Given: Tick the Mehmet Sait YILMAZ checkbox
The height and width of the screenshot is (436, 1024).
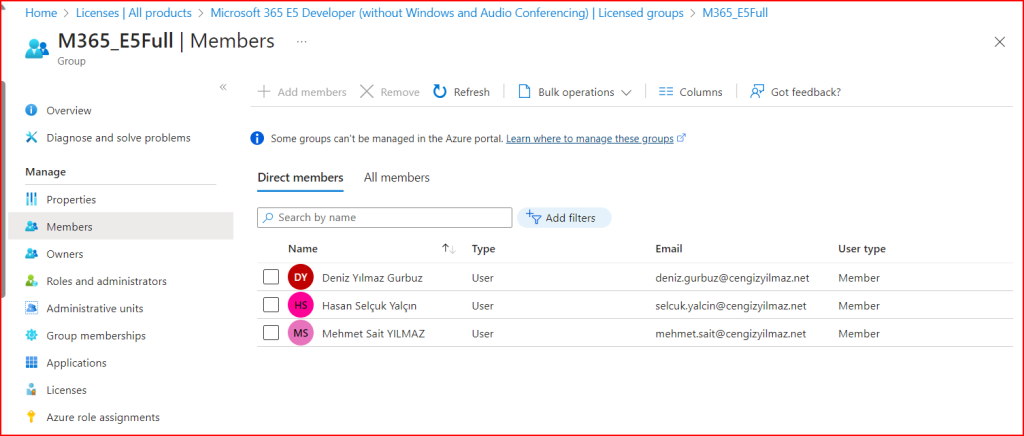Looking at the screenshot, I should (270, 333).
